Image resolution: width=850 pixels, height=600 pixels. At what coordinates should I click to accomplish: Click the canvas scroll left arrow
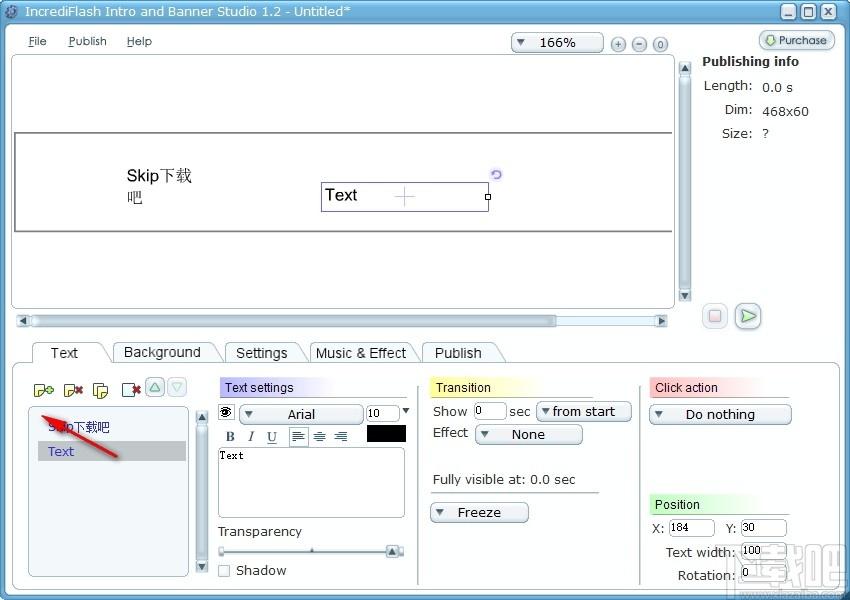coord(23,321)
